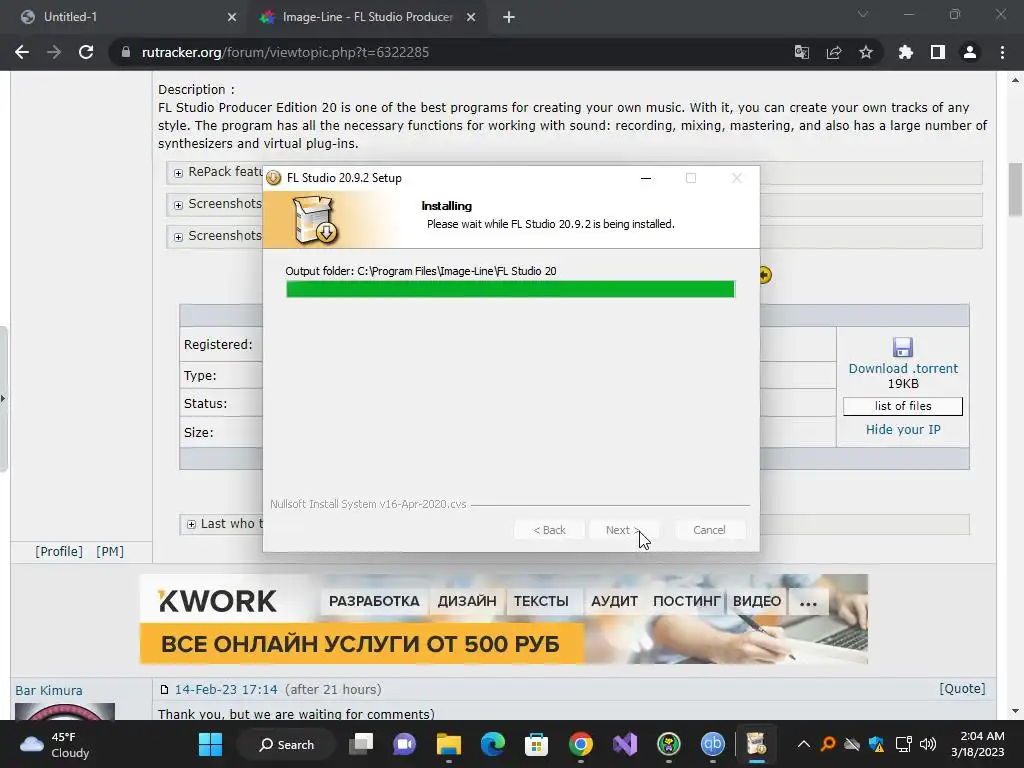
Task: Open the Chrome extensions puzzle icon
Action: coord(905,52)
